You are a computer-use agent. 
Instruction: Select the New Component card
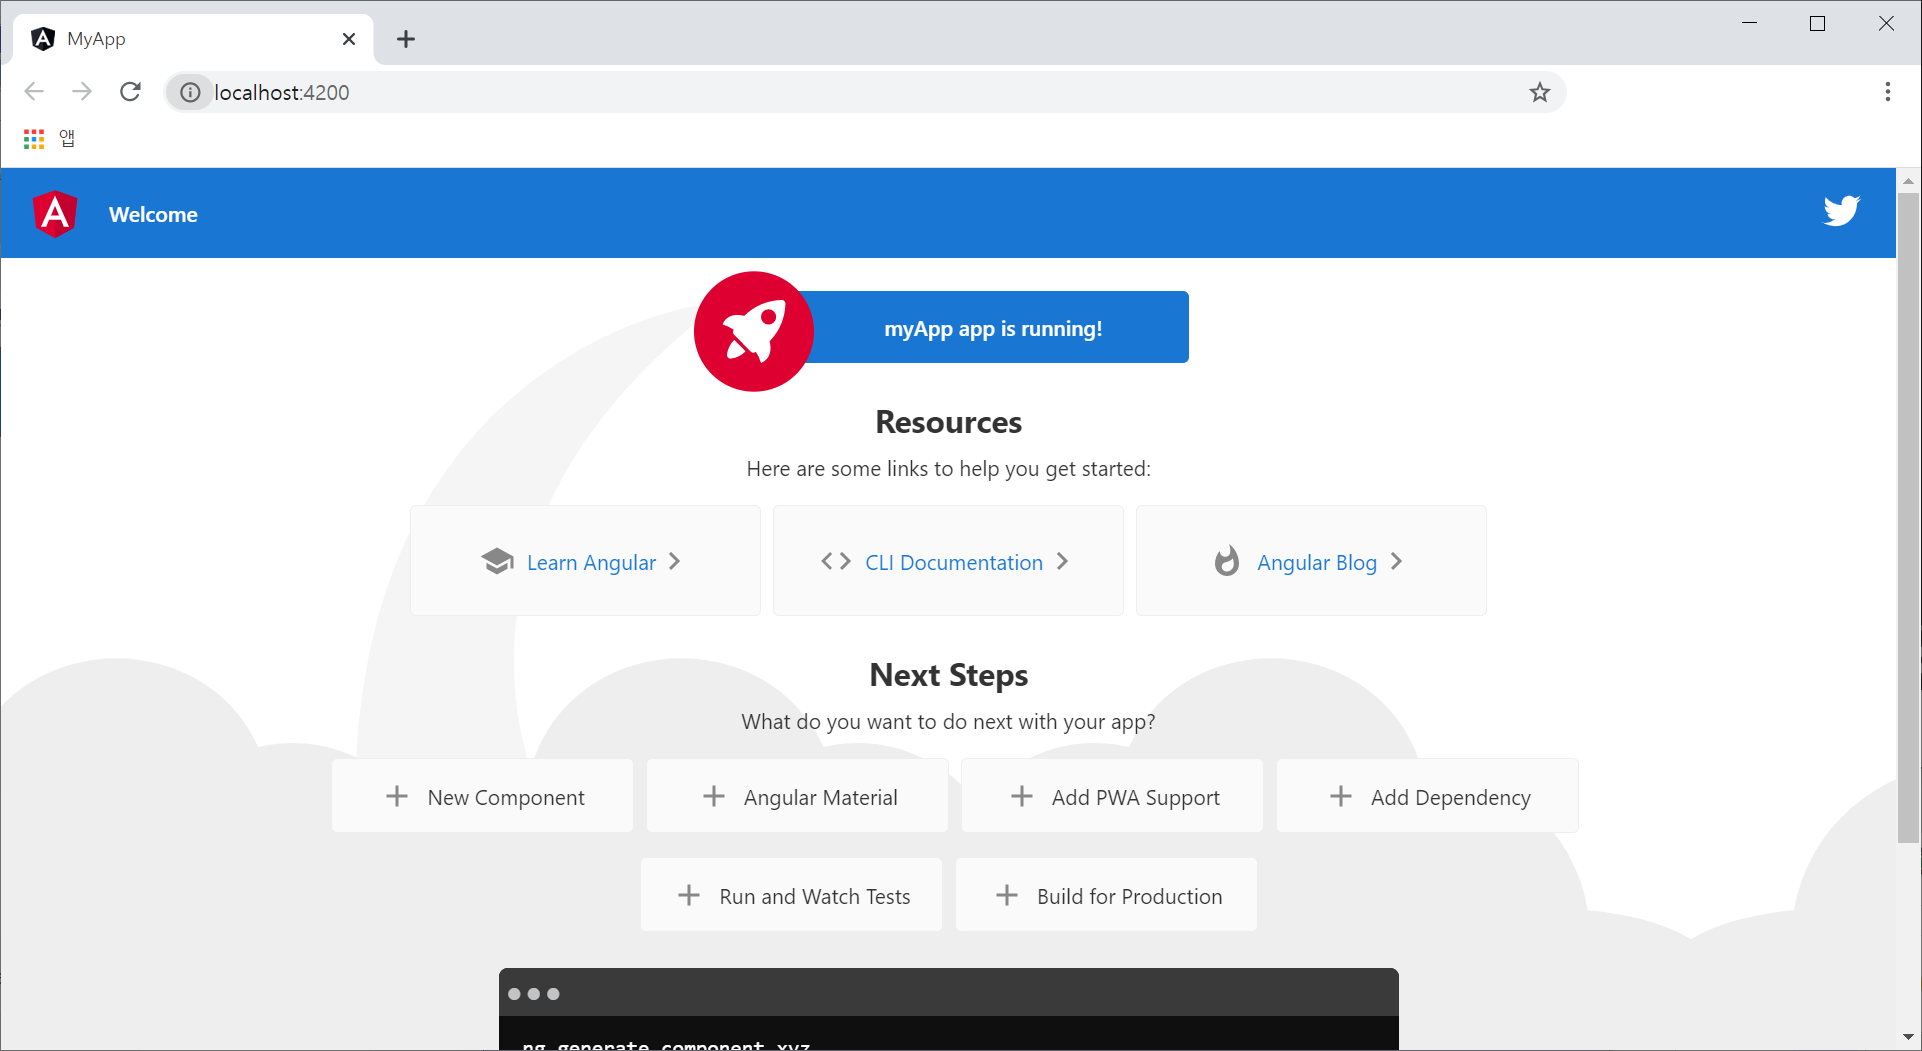pyautogui.click(x=482, y=796)
